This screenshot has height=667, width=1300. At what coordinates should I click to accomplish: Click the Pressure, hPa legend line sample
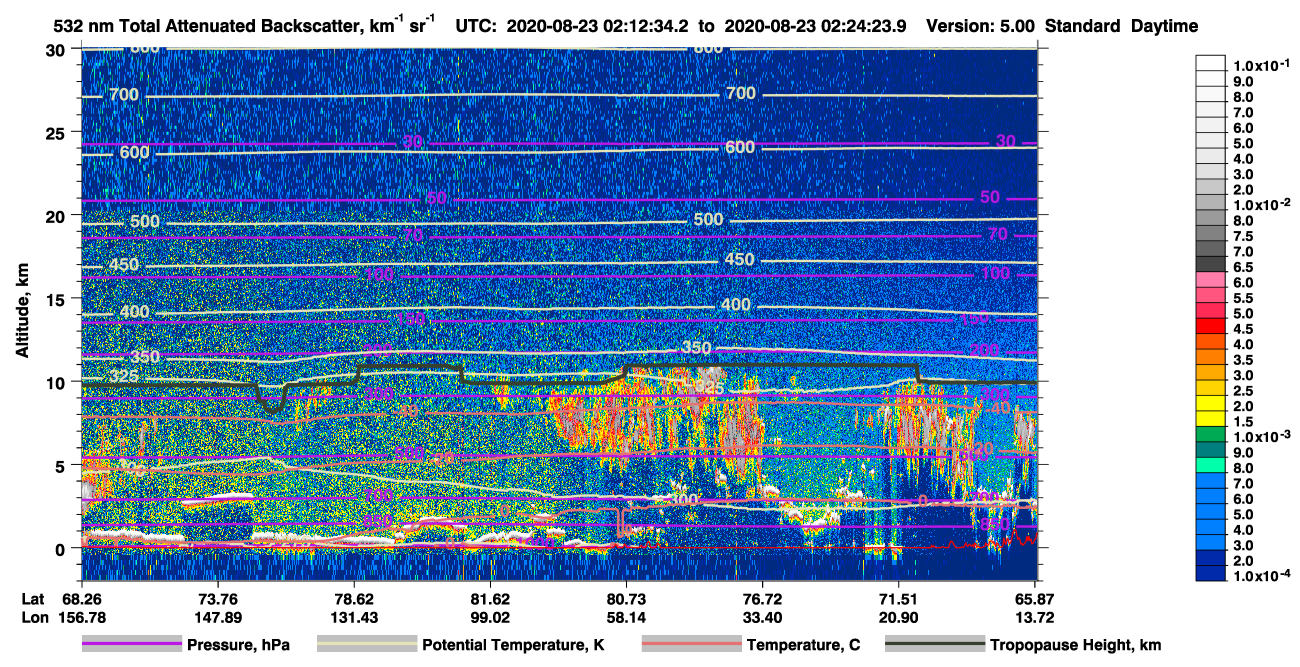point(131,645)
